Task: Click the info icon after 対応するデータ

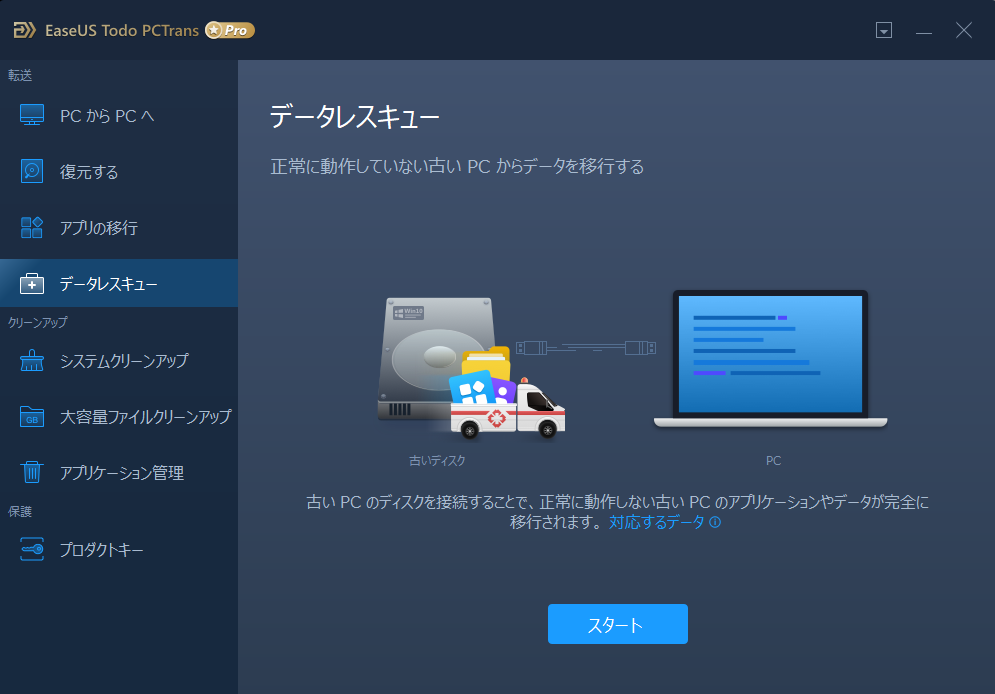Action: click(715, 522)
